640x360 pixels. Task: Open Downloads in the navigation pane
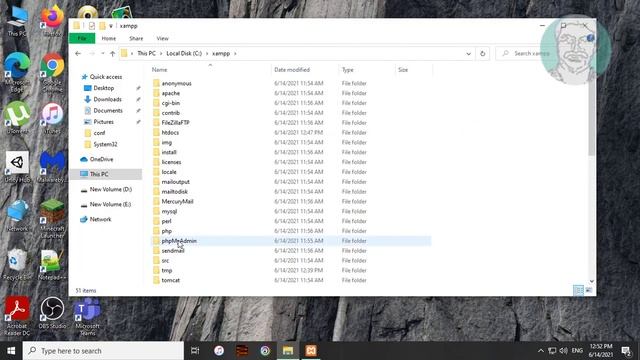107,99
